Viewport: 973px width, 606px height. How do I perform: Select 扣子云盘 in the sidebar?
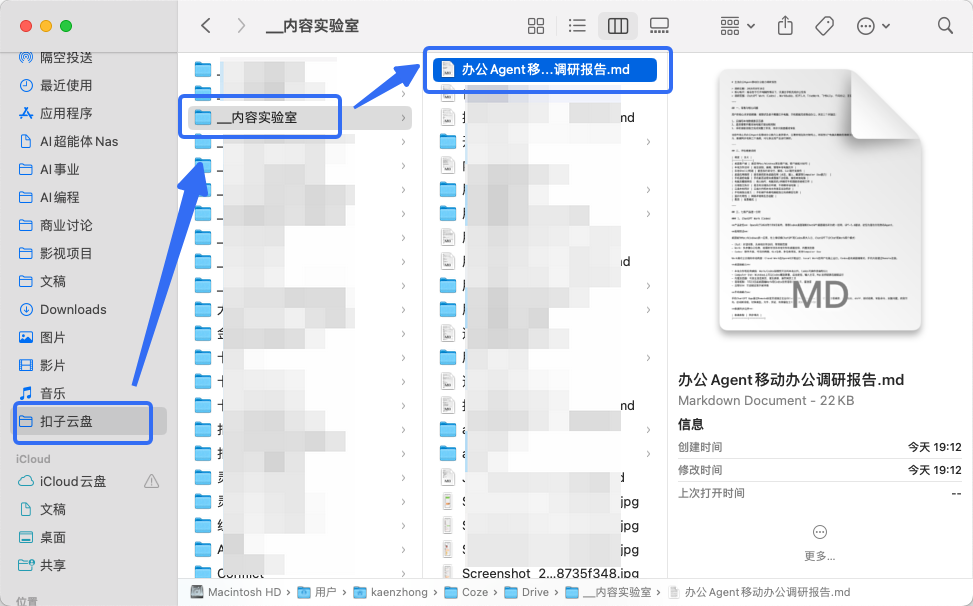click(x=90, y=421)
